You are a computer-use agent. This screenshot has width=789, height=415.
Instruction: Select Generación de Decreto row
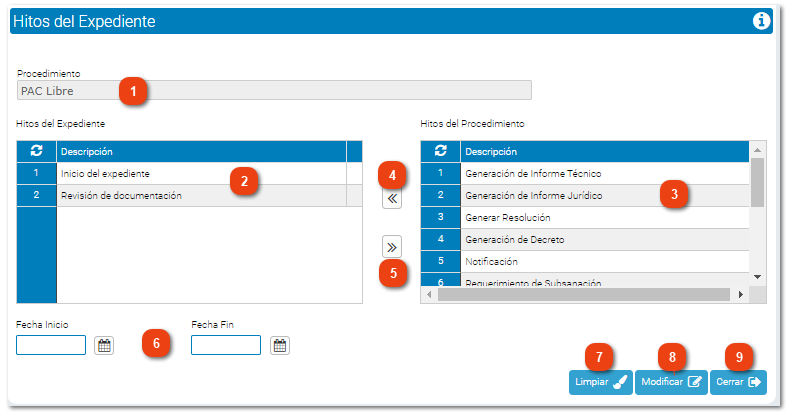coord(585,239)
